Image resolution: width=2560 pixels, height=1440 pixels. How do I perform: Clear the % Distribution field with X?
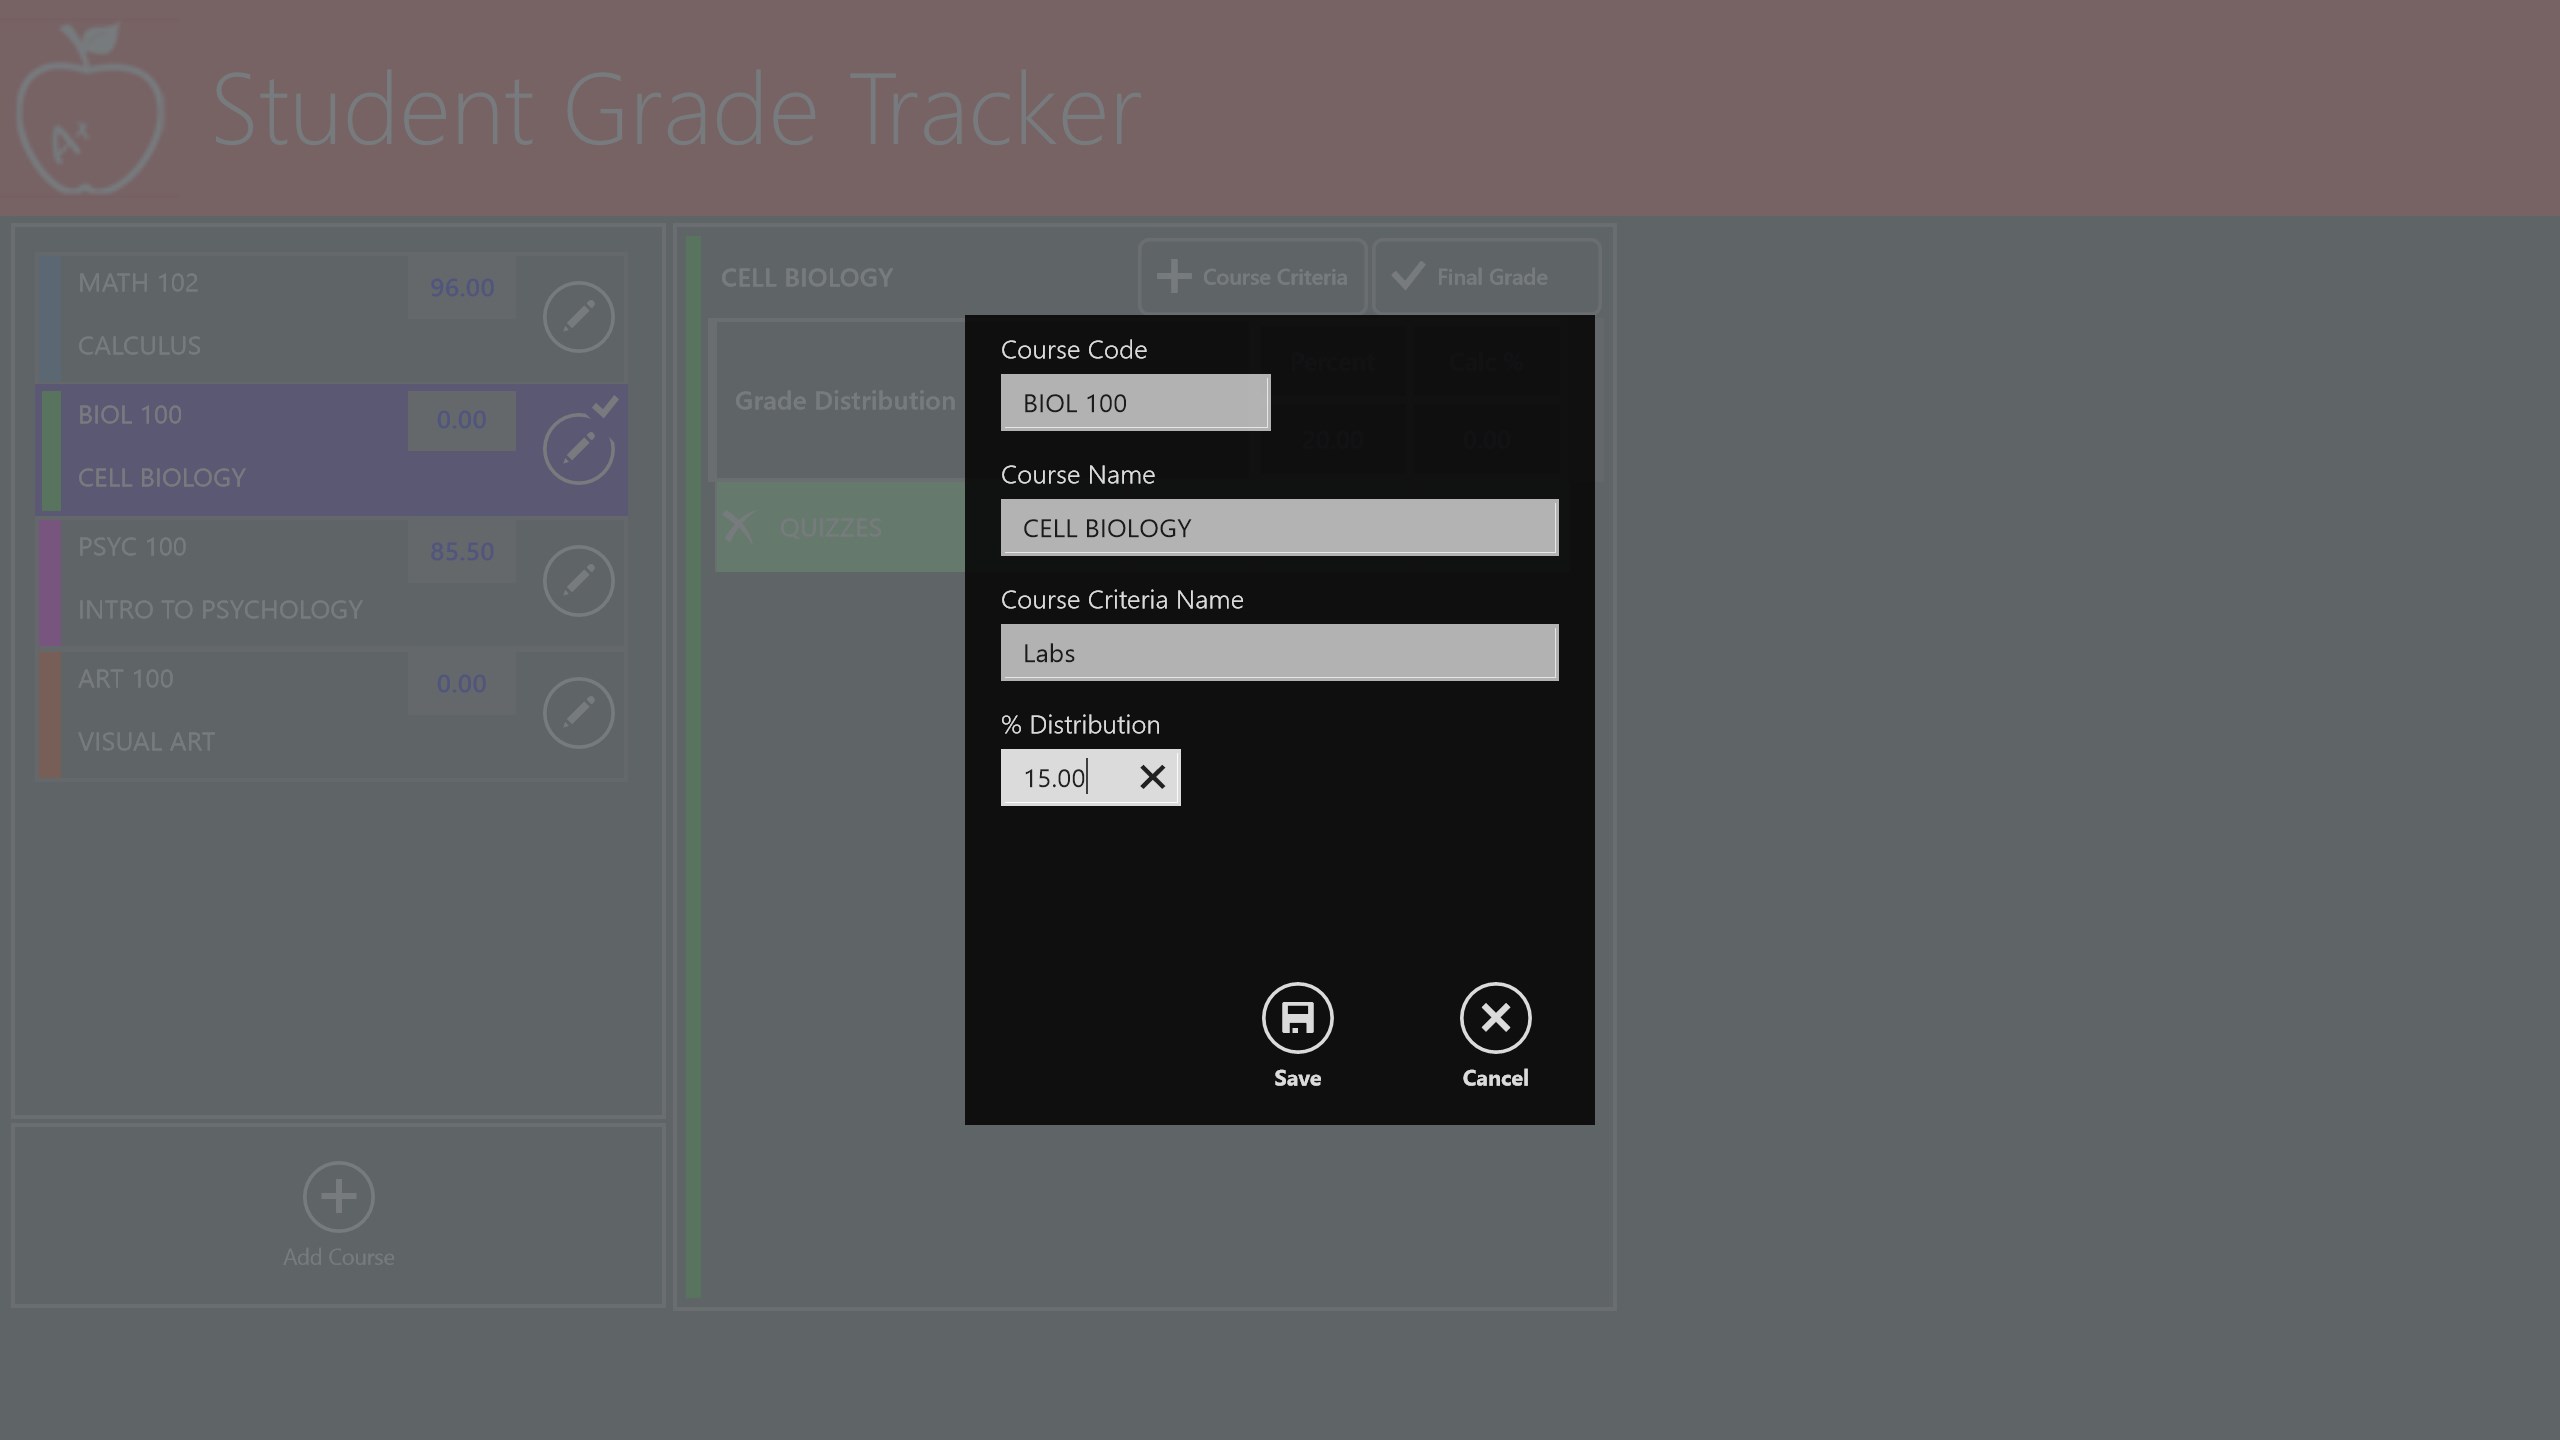click(x=1152, y=777)
